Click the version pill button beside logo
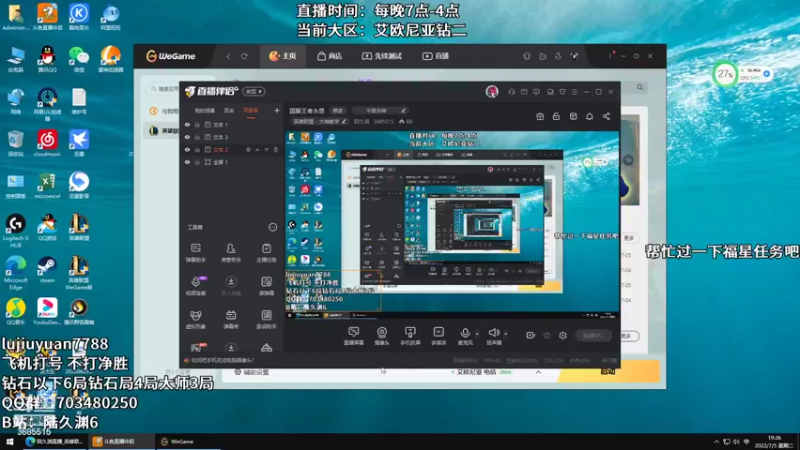Image resolution: width=800 pixels, height=450 pixels. 254,91
